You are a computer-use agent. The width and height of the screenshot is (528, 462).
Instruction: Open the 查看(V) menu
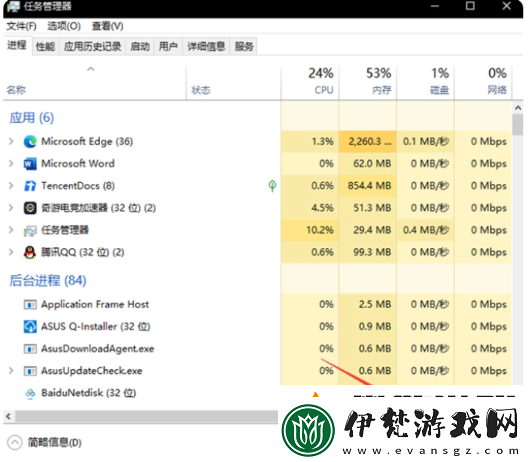pos(107,26)
